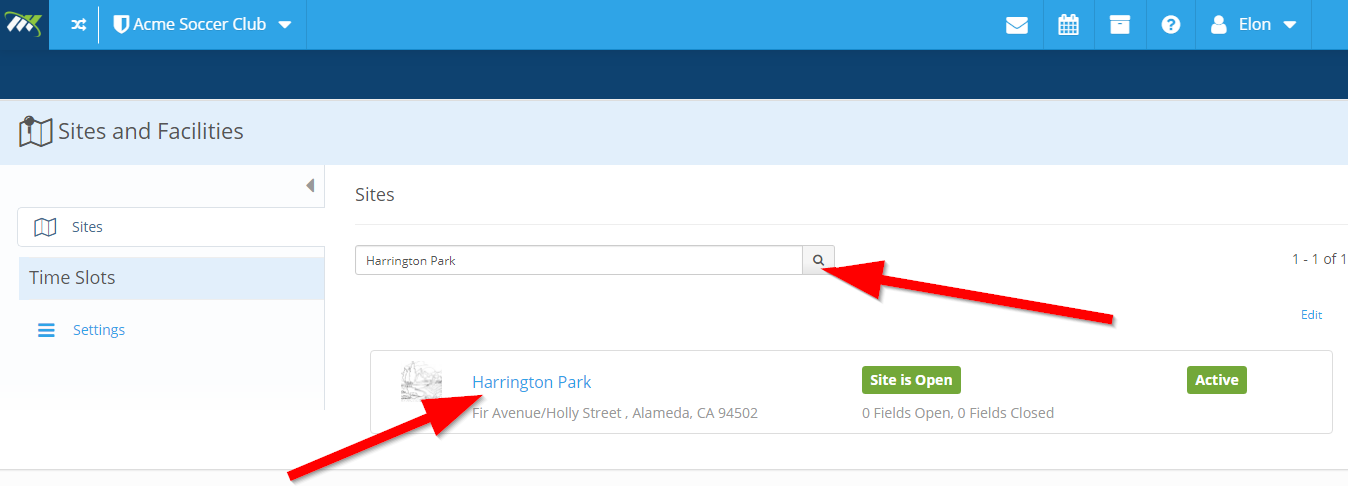This screenshot has width=1348, height=486.
Task: Click the Site is Open badge
Action: 911,380
